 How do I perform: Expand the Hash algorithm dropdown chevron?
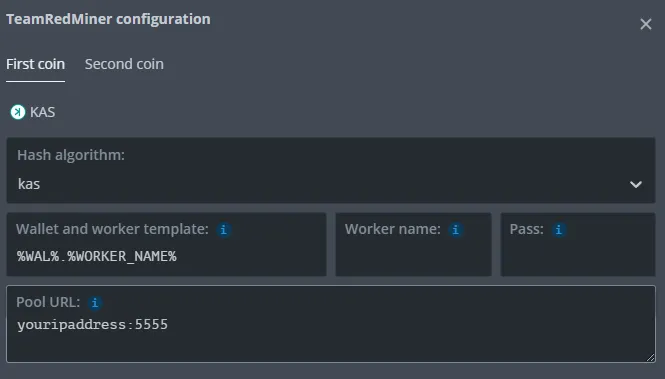tap(635, 184)
